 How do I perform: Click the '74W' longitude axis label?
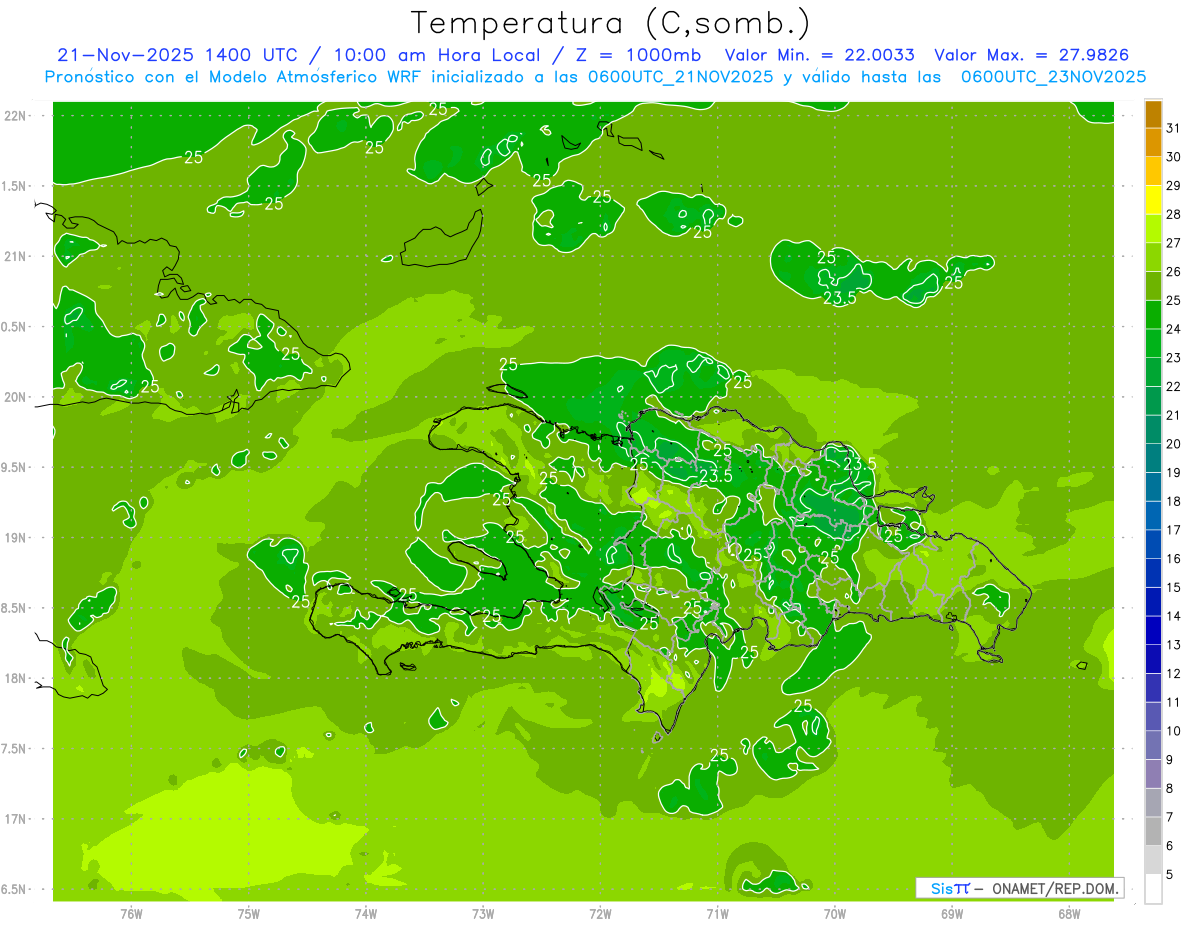click(x=366, y=914)
